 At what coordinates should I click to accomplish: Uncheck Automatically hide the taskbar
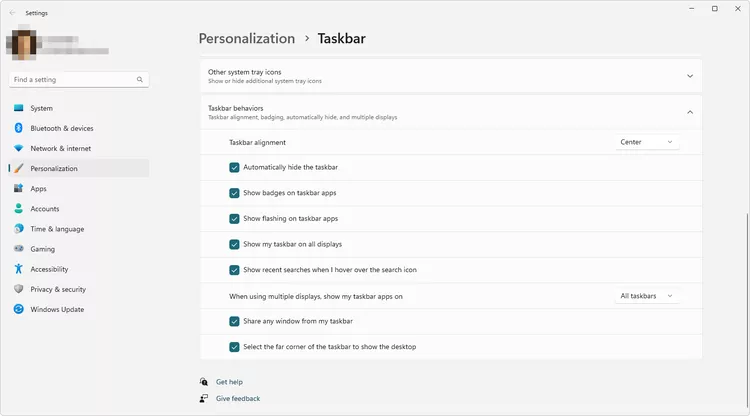tap(234, 167)
